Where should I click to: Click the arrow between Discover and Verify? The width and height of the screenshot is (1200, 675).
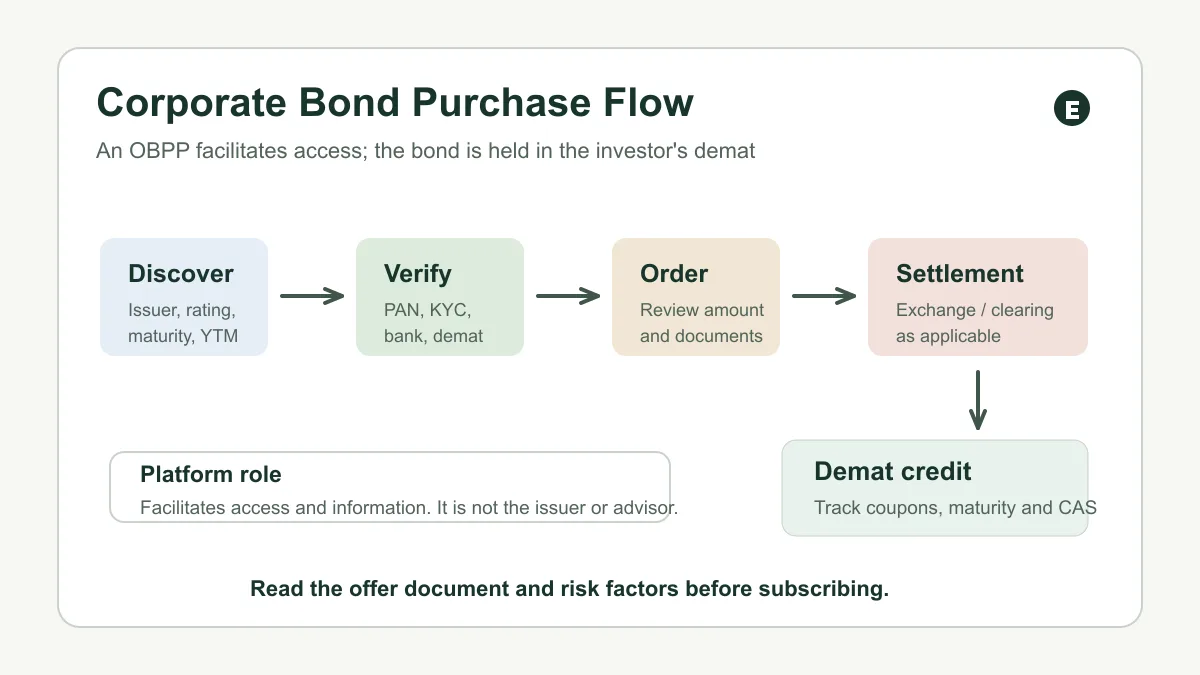312,296
